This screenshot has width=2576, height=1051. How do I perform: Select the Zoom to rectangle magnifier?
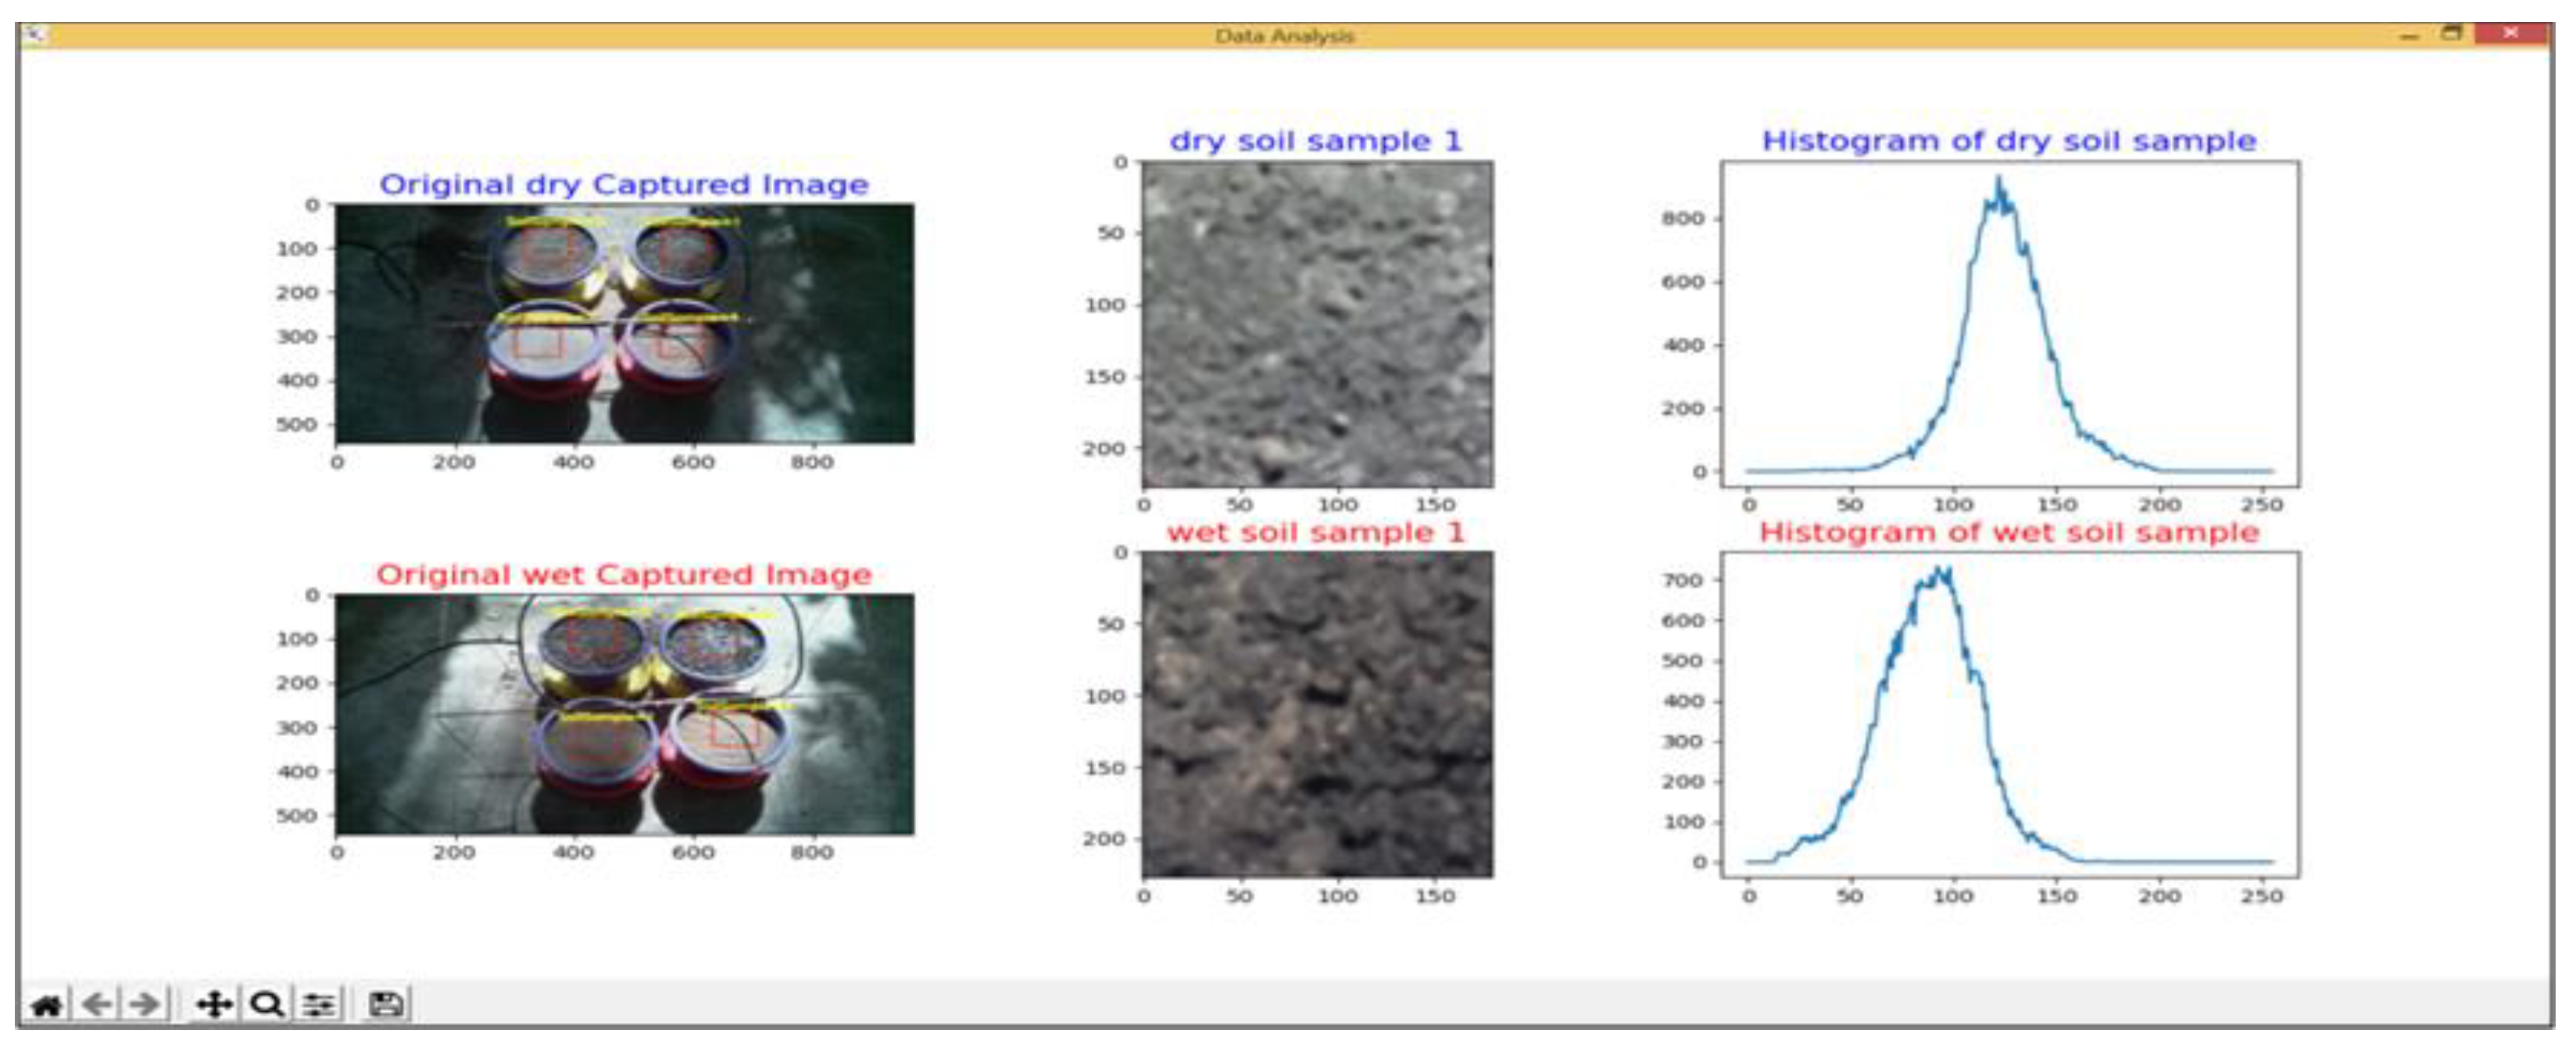click(266, 1004)
